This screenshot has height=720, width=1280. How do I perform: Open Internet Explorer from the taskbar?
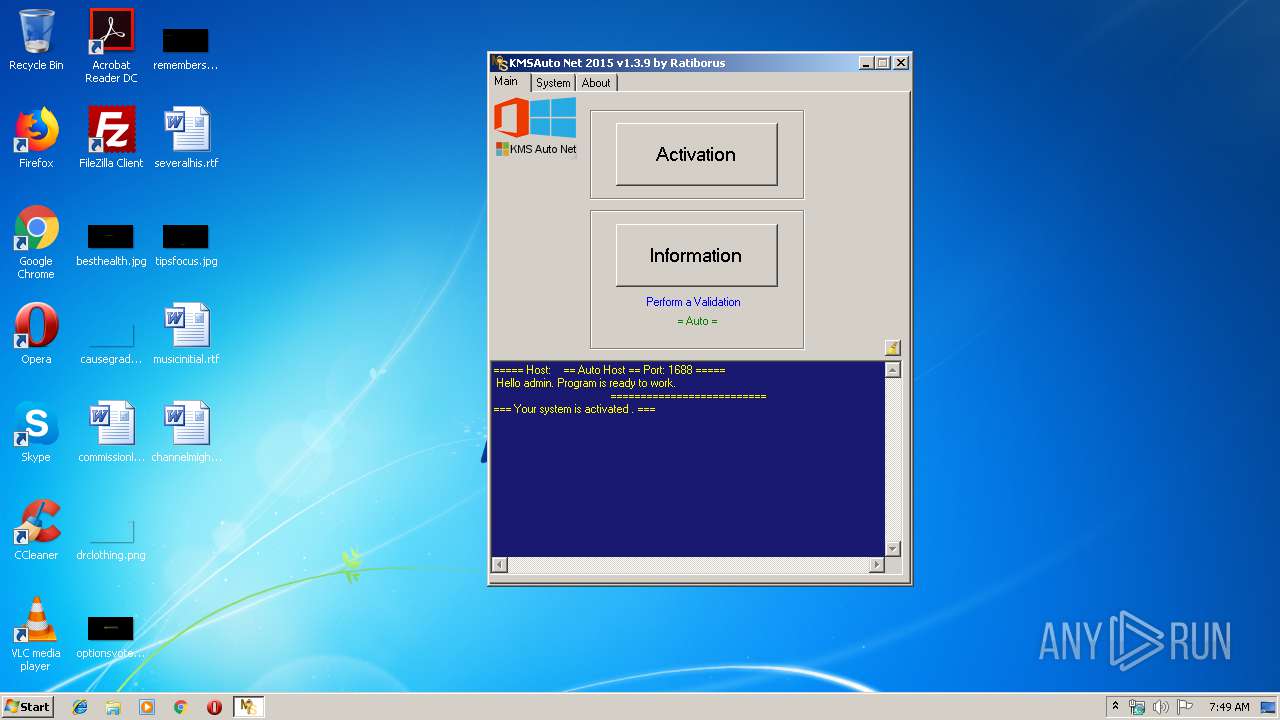pos(80,707)
